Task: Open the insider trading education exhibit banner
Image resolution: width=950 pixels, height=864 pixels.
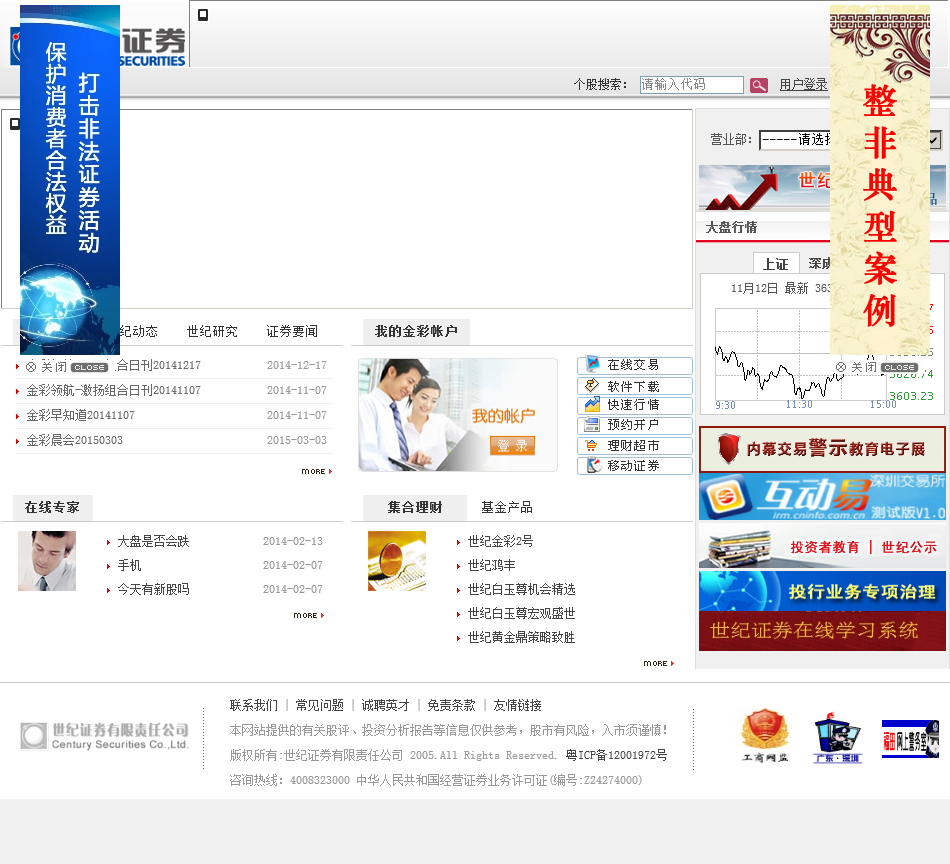Action: 822,449
